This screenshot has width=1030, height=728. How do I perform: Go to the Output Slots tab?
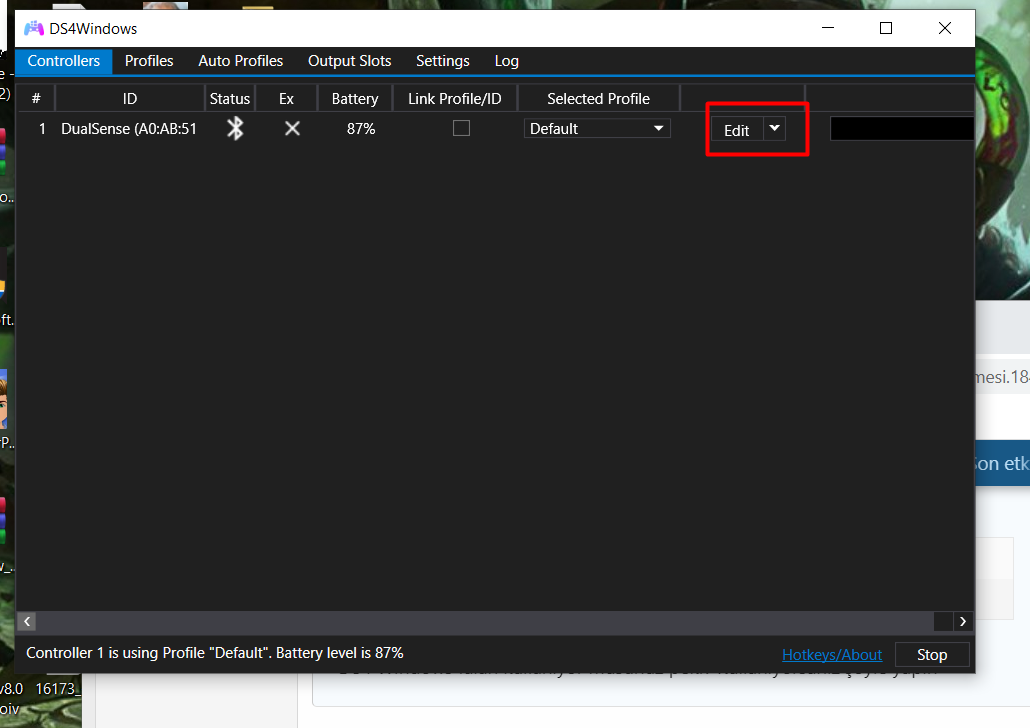point(349,61)
